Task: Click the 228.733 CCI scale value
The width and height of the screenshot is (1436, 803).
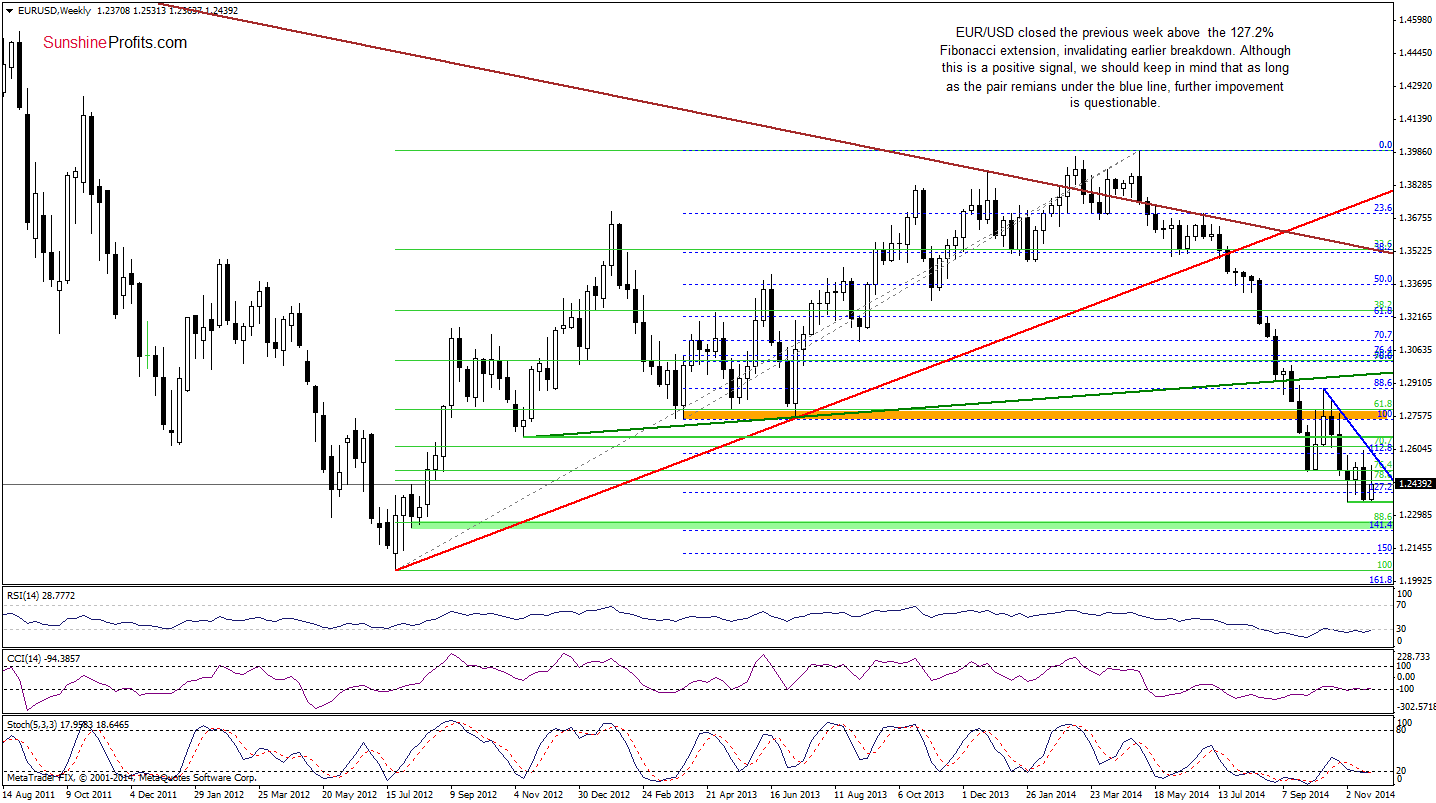Action: 1414,656
